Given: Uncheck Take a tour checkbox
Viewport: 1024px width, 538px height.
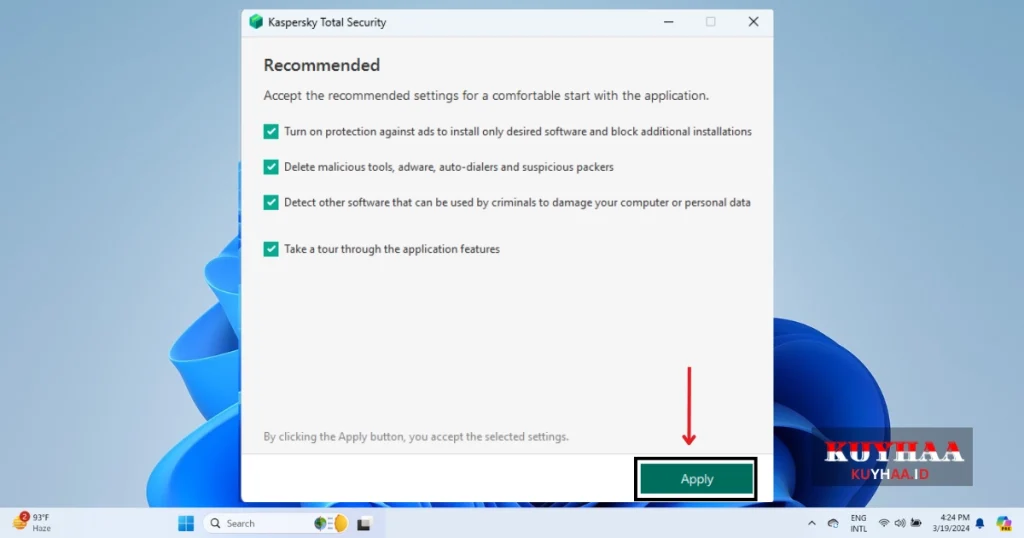Looking at the screenshot, I should (x=271, y=249).
